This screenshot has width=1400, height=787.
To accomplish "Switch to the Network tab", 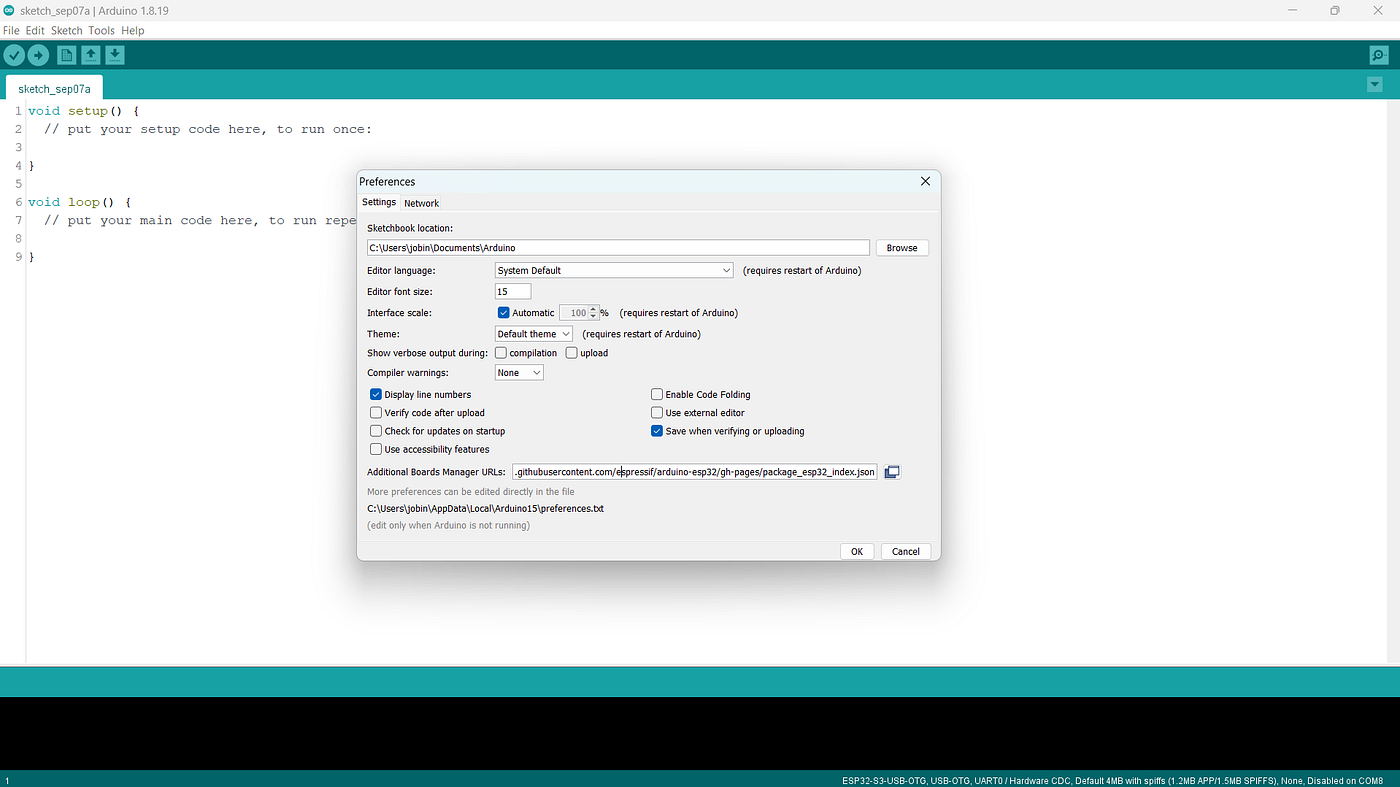I will (x=421, y=203).
